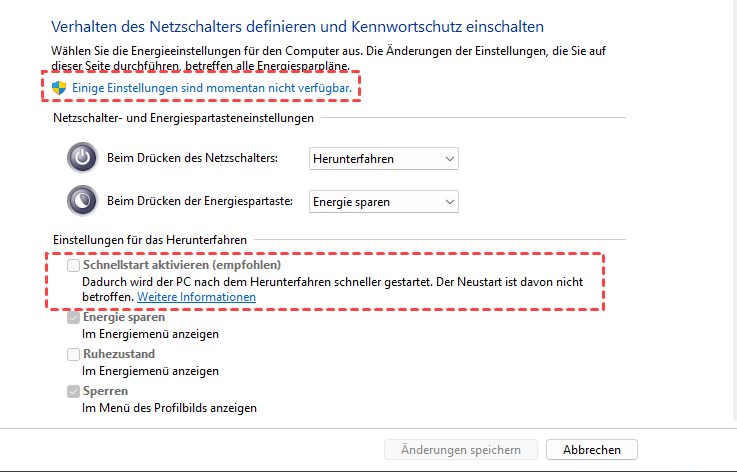Click the 'Beim Drücken des Netzschalters' label
Screen dimensions: 737x472
[192, 159]
